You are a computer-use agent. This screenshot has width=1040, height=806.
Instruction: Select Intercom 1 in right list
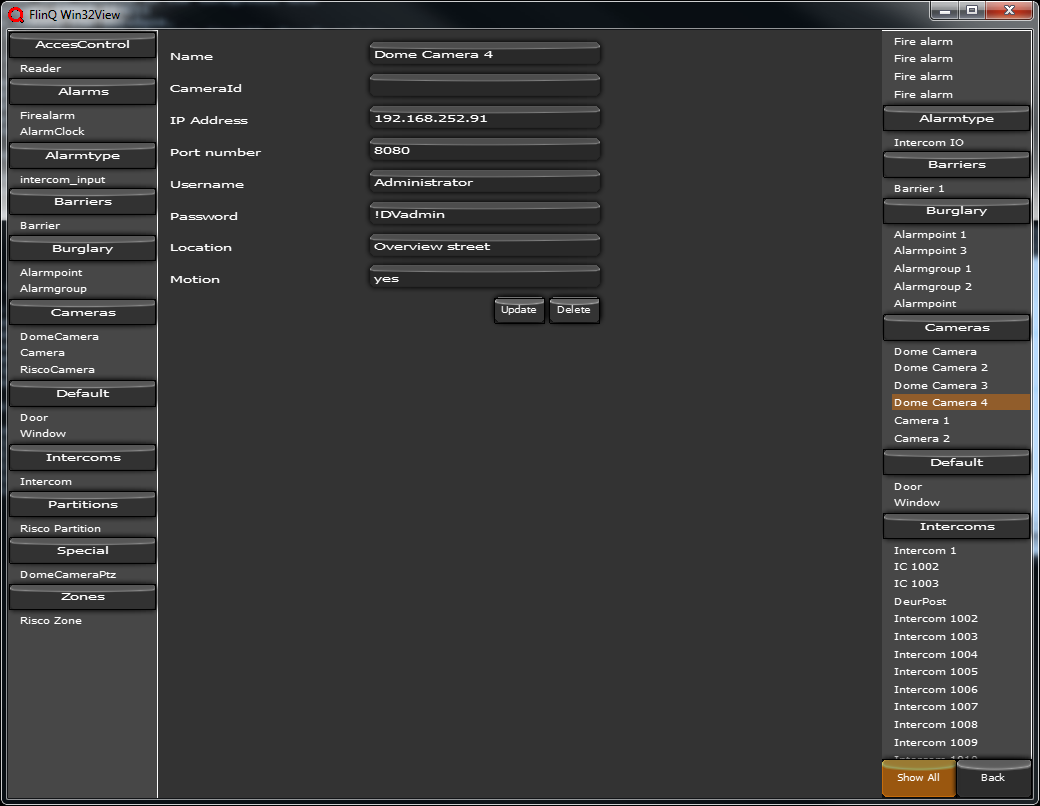tap(925, 551)
